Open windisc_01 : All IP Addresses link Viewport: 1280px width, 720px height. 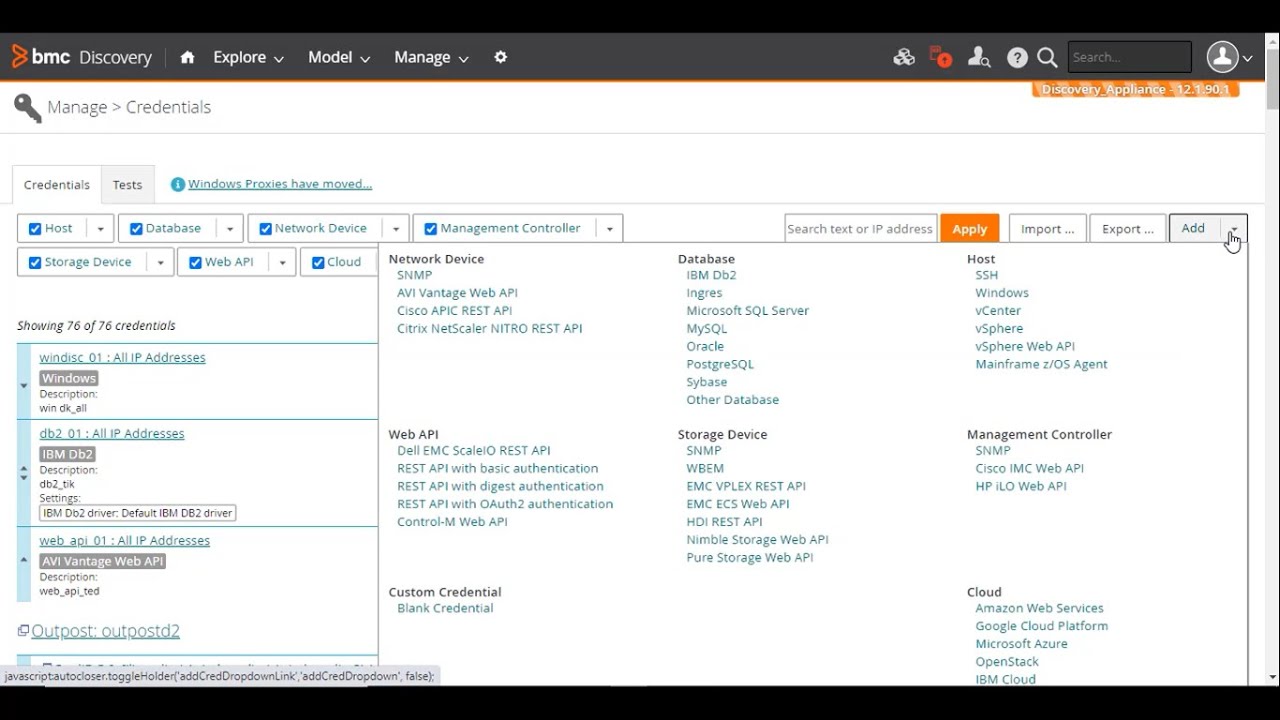tap(123, 358)
